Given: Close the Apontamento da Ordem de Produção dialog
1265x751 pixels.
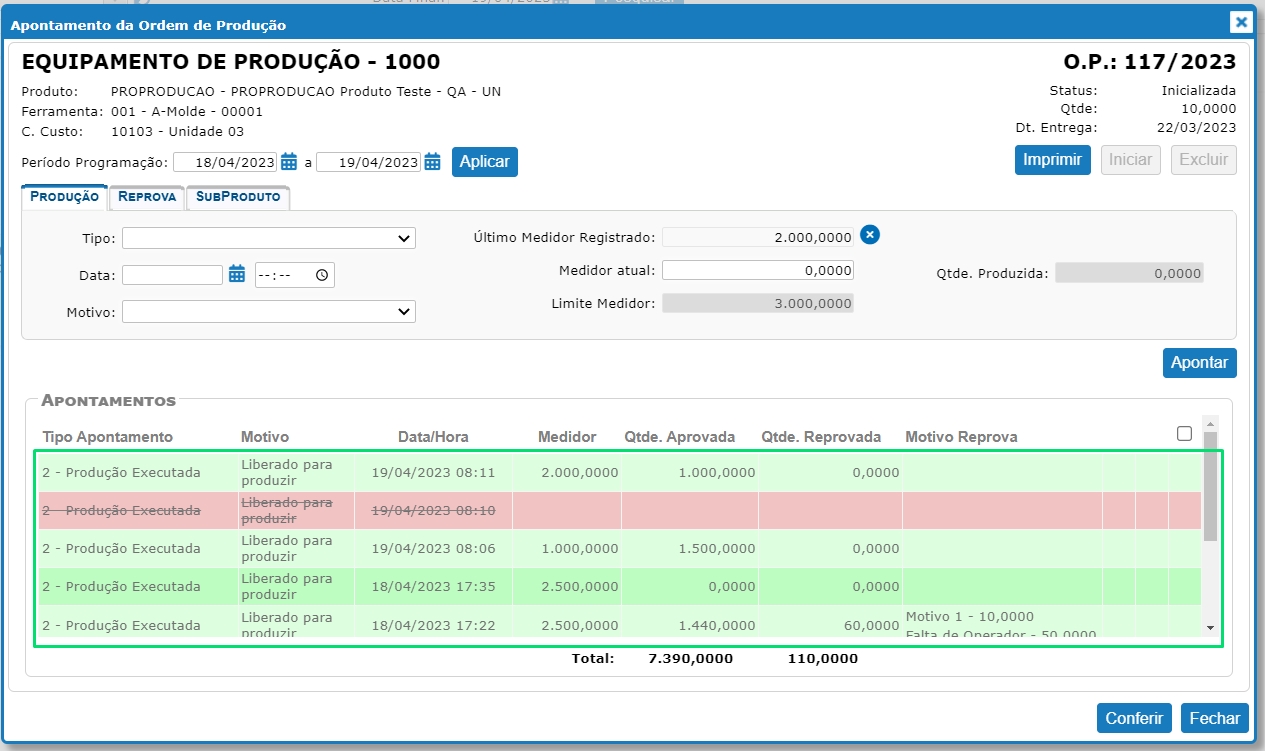Looking at the screenshot, I should (x=1240, y=21).
